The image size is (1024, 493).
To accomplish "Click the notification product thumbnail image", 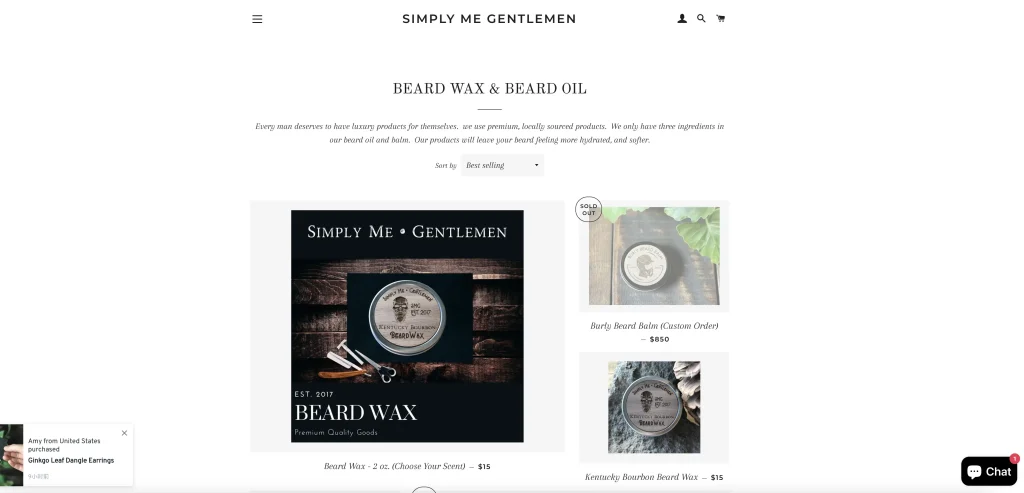I will (11, 455).
